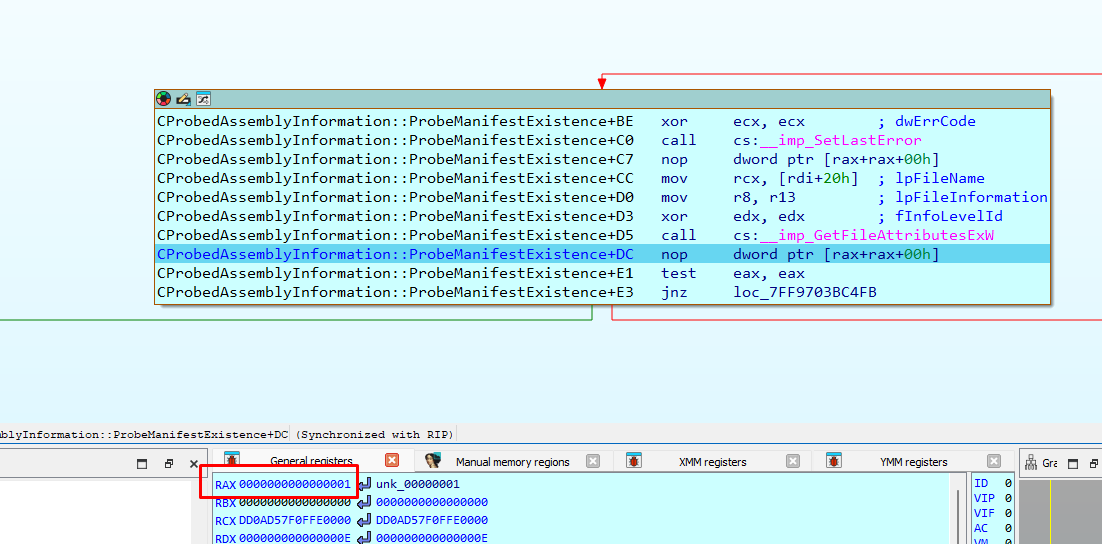The width and height of the screenshot is (1102, 544).
Task: Toggle the VIP flag value
Action: [1008, 498]
